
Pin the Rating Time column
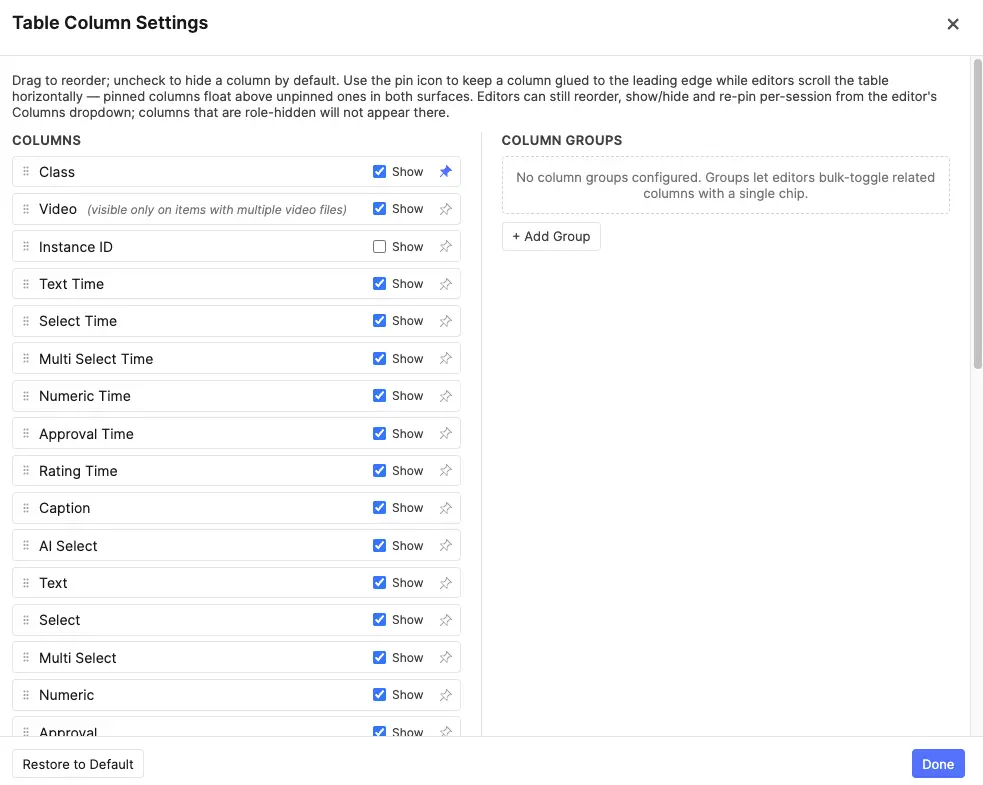(446, 470)
